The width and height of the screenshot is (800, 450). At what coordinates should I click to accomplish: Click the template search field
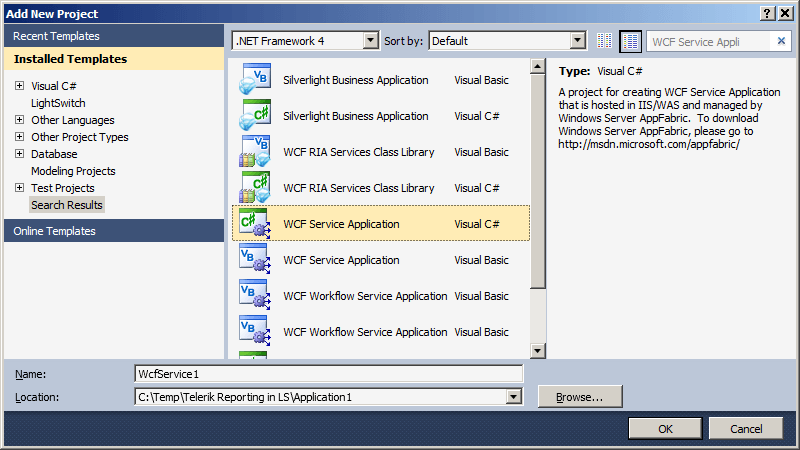(x=710, y=41)
